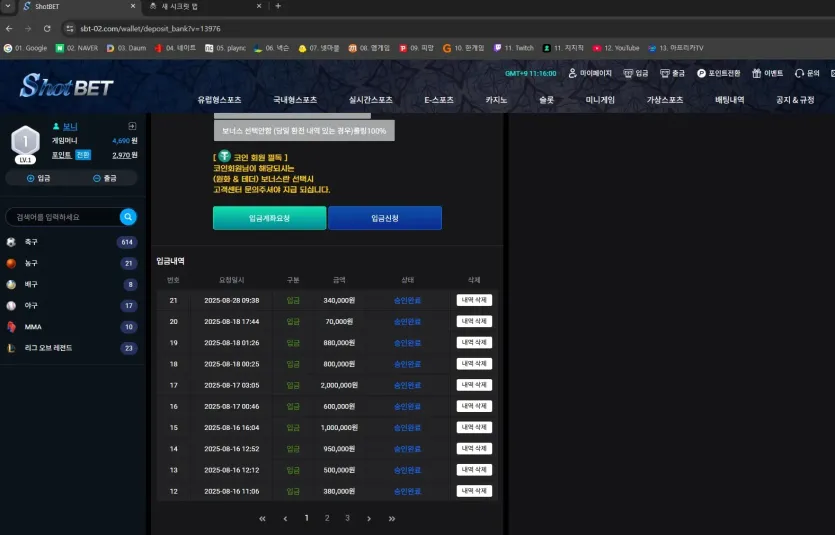The width and height of the screenshot is (835, 535).
Task: Go to page 2 of deposit history
Action: (x=327, y=518)
